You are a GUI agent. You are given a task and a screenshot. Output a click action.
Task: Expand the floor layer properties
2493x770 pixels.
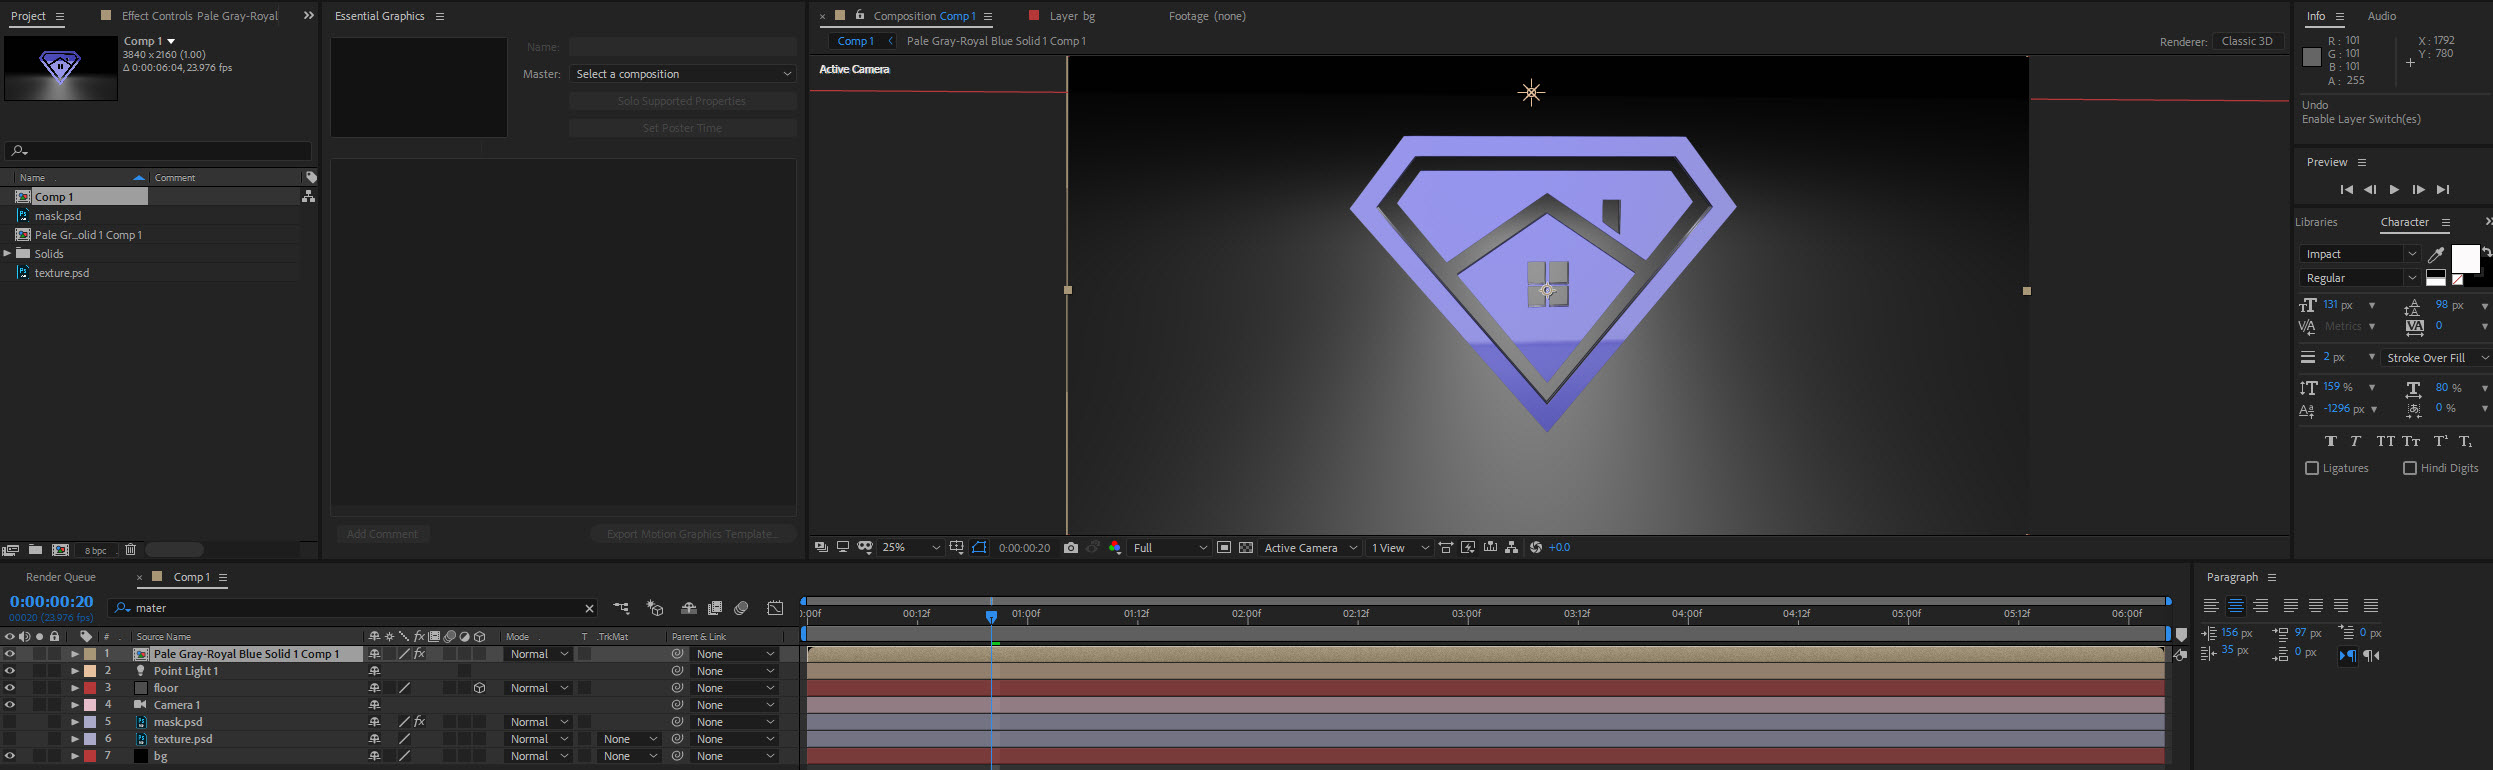pos(75,688)
